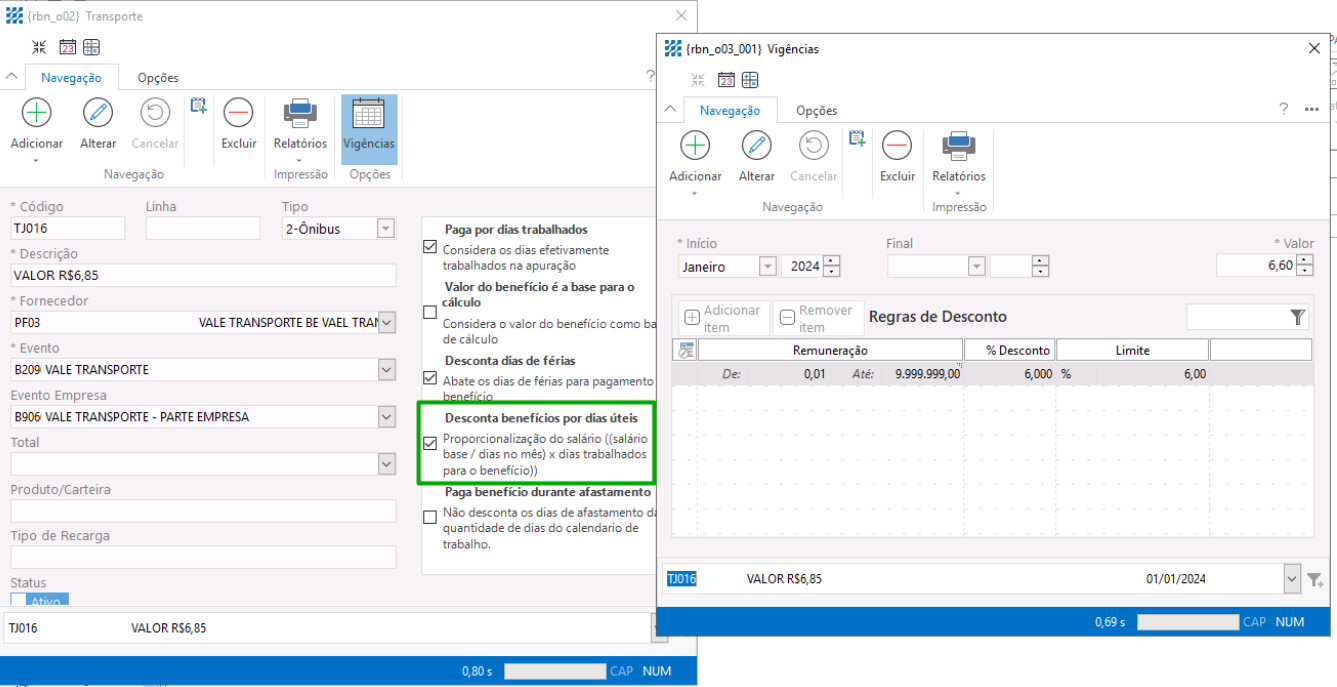Enable Paga benefício durante afastamento checkbox
Screen dimensions: 1337x687
point(430,517)
